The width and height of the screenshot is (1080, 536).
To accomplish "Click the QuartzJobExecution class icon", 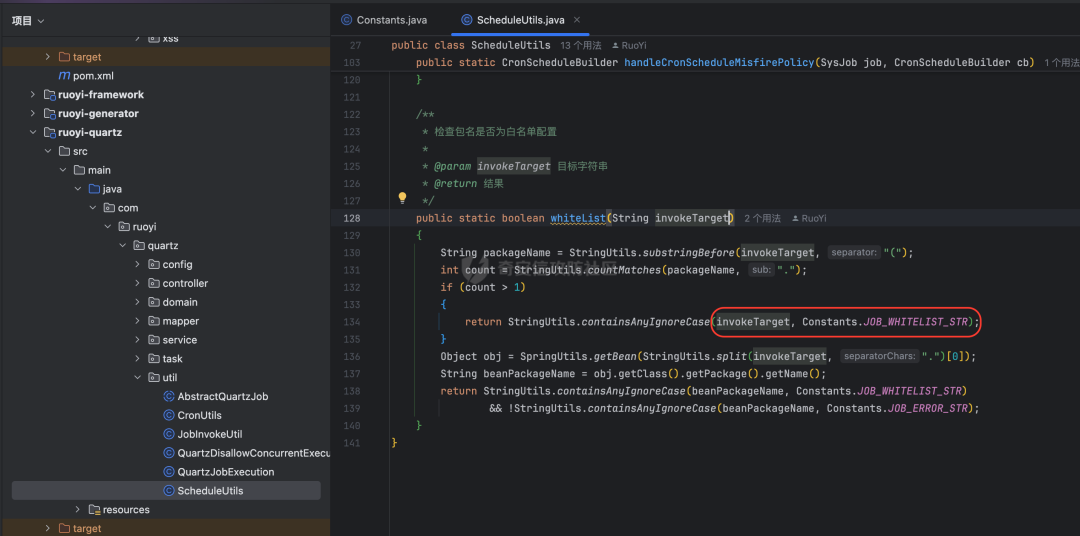I will (x=168, y=472).
